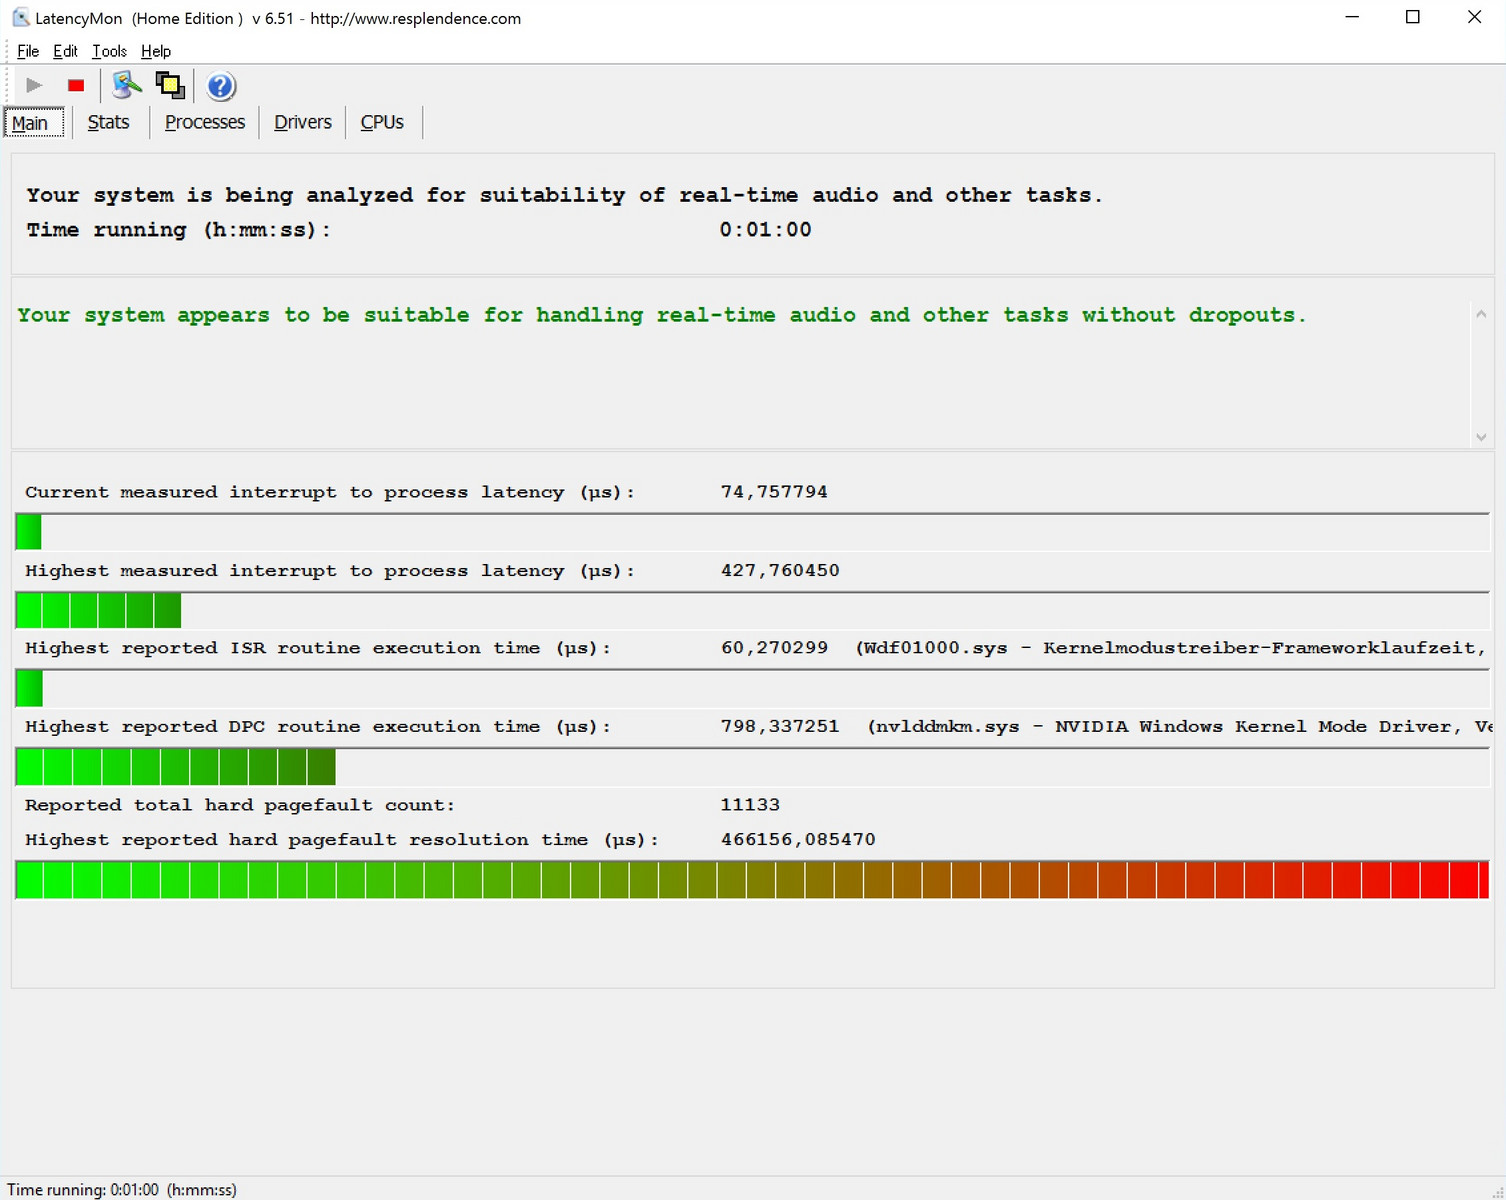
Task: Click 'Highest reported hard pagefault resolution time' label
Action: coord(342,840)
